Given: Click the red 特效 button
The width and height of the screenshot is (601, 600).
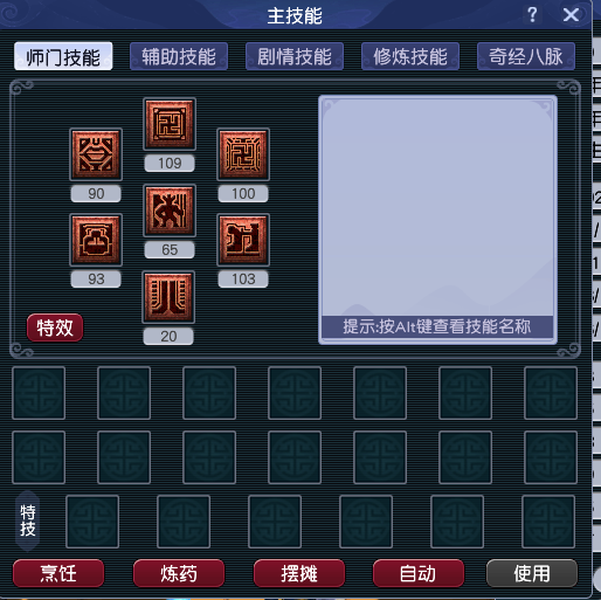Looking at the screenshot, I should 55,328.
